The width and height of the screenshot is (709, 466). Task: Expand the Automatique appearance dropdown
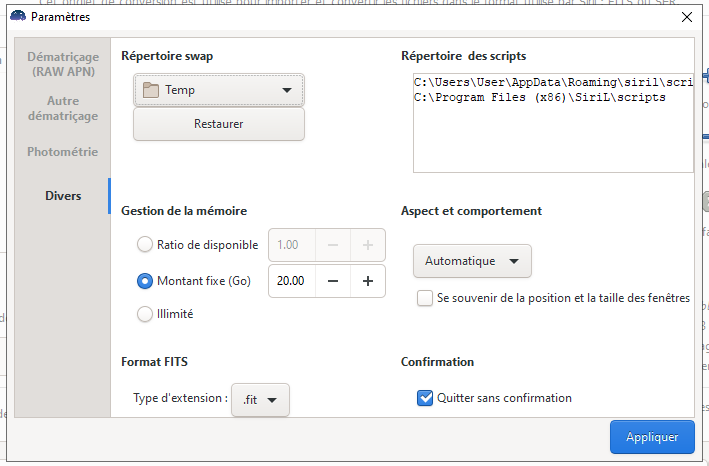[x=472, y=261]
